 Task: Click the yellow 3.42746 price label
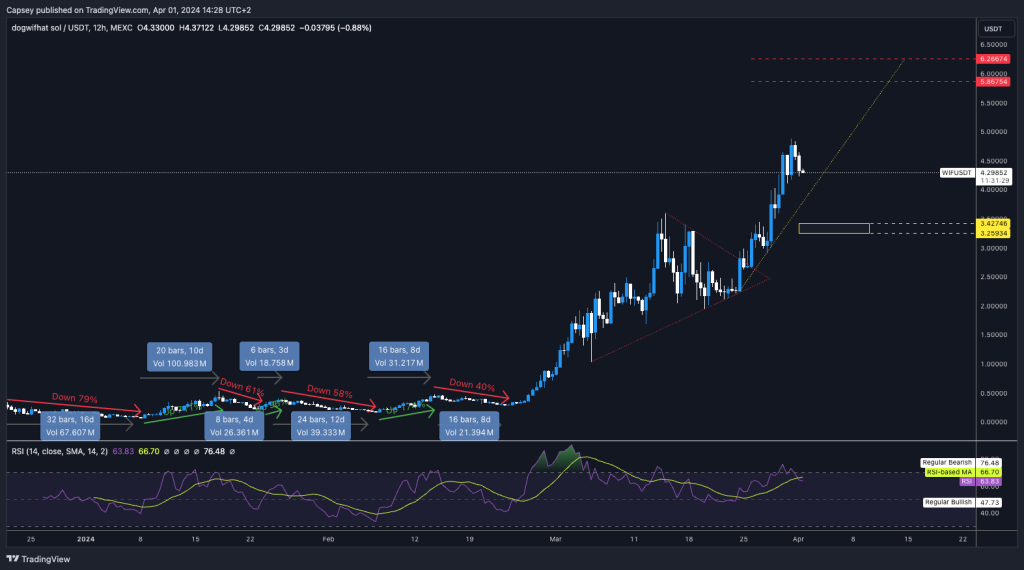(997, 223)
